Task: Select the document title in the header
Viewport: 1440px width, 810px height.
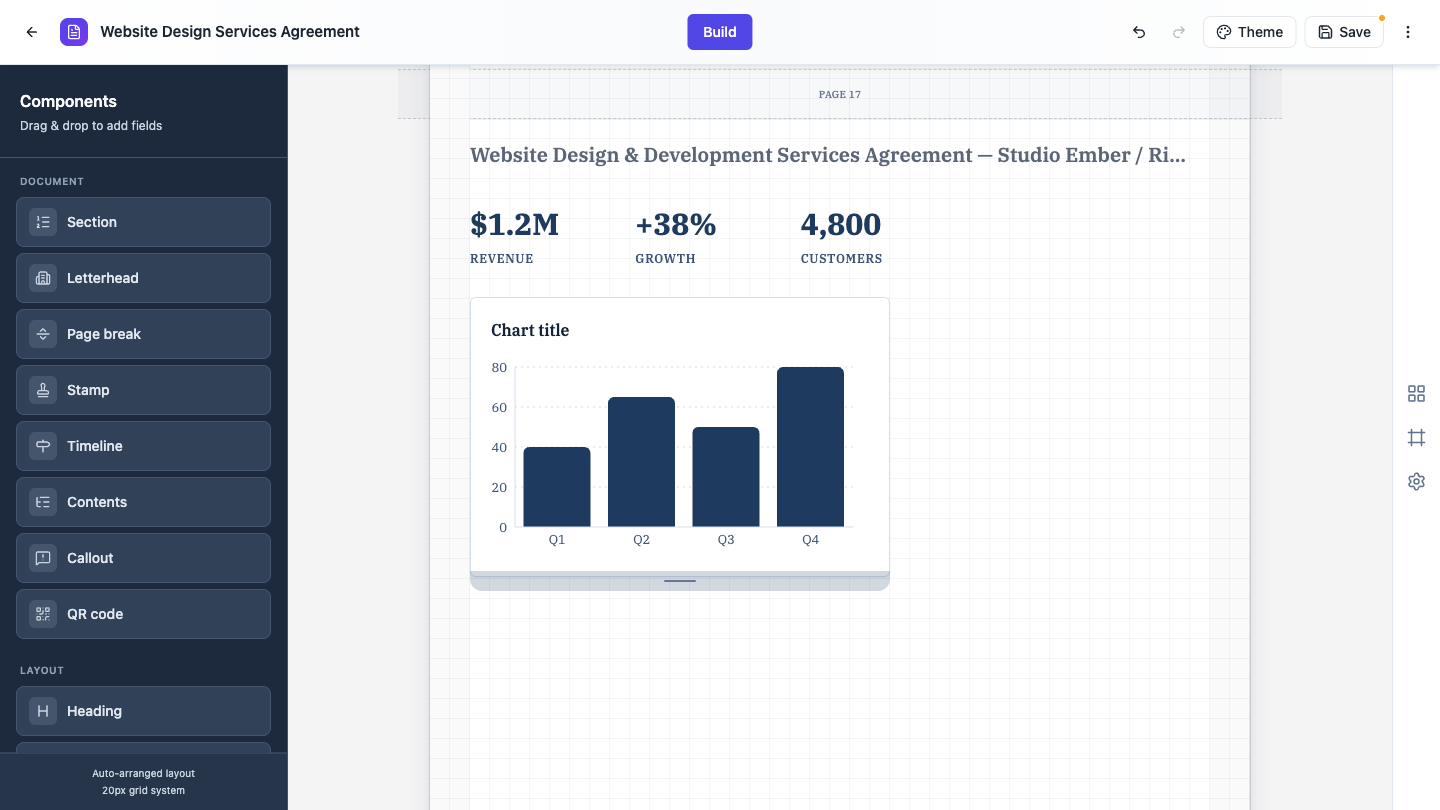Action: click(x=230, y=32)
